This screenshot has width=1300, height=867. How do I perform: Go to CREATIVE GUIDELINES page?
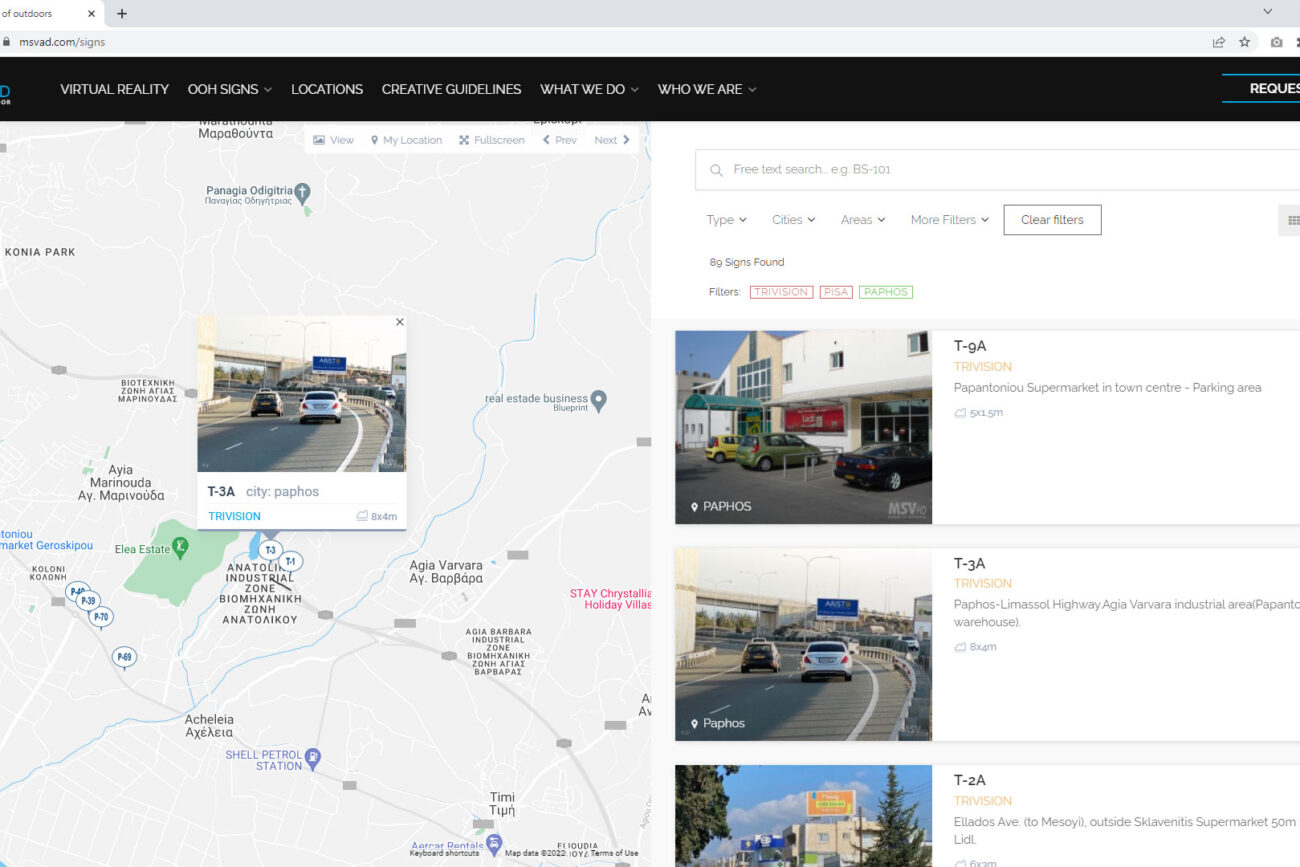click(451, 89)
